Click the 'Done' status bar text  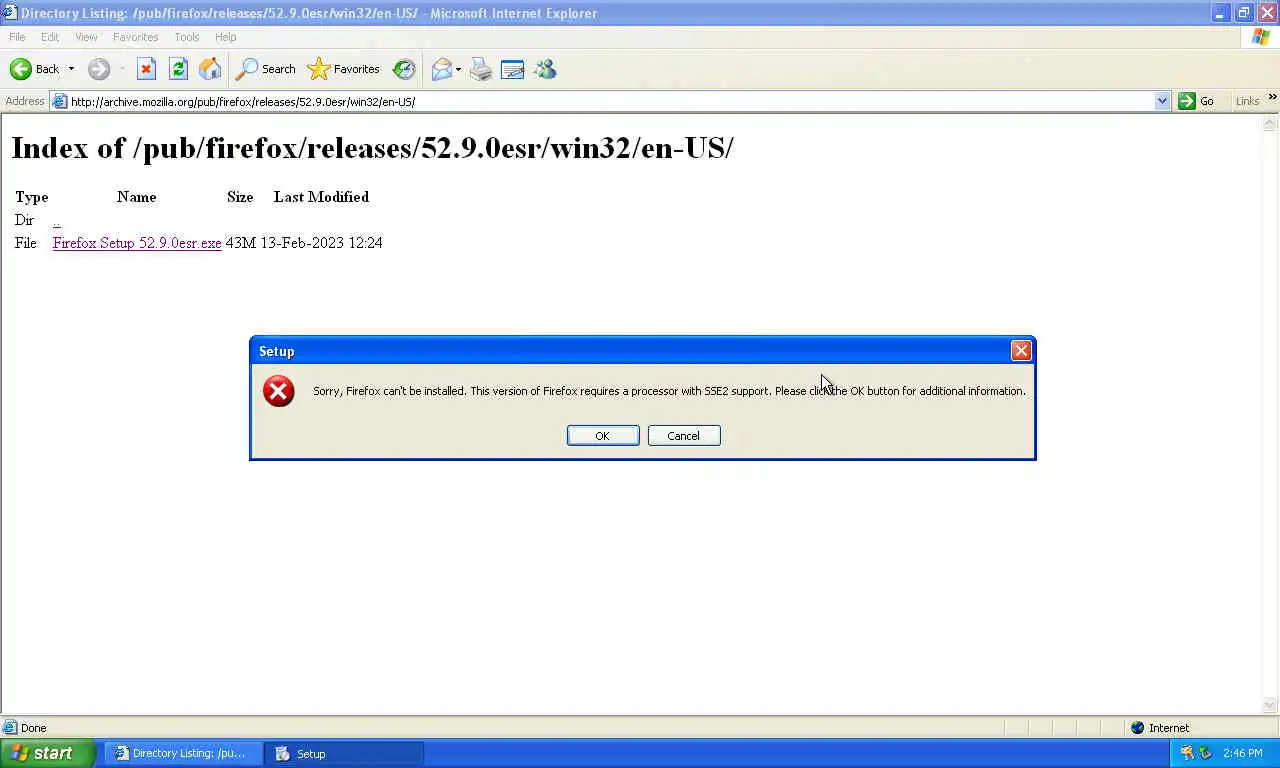pos(33,728)
